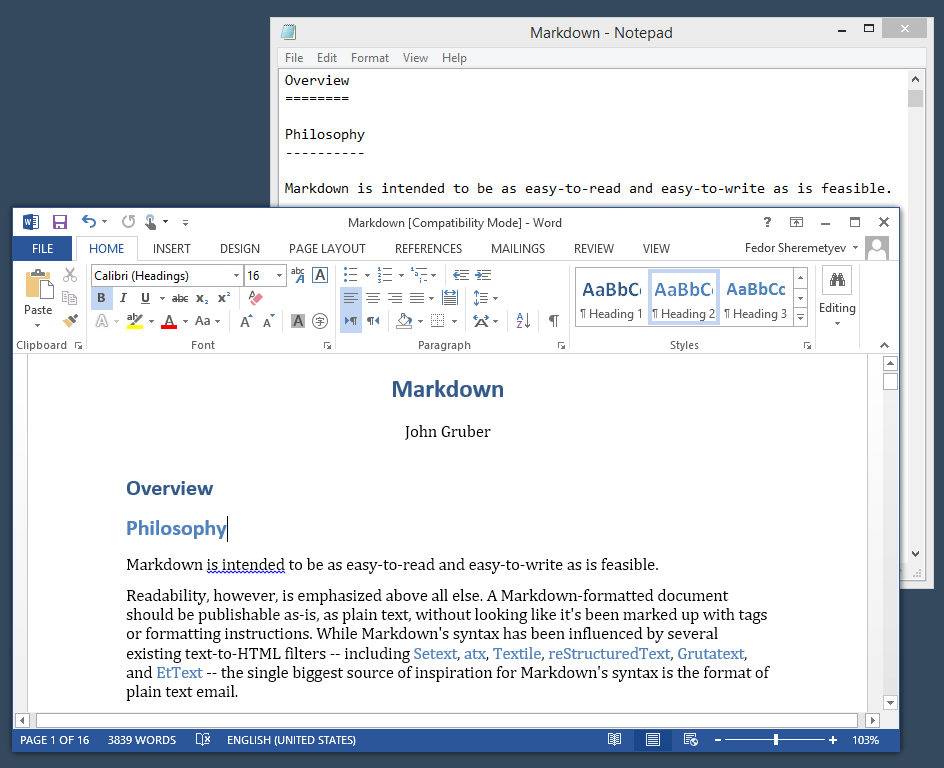Viewport: 944px width, 768px height.
Task: Toggle Italic formatting
Action: coord(122,297)
